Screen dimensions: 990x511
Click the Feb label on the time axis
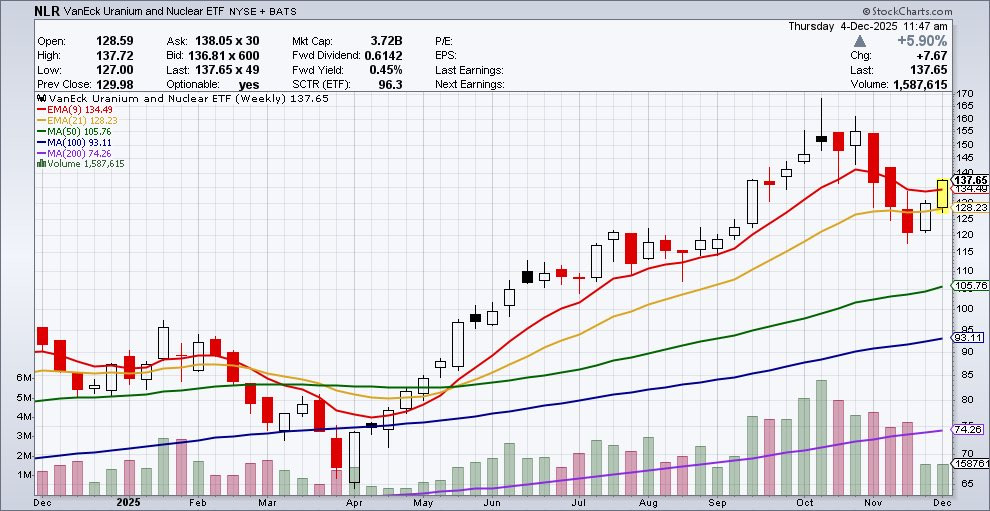click(x=198, y=503)
